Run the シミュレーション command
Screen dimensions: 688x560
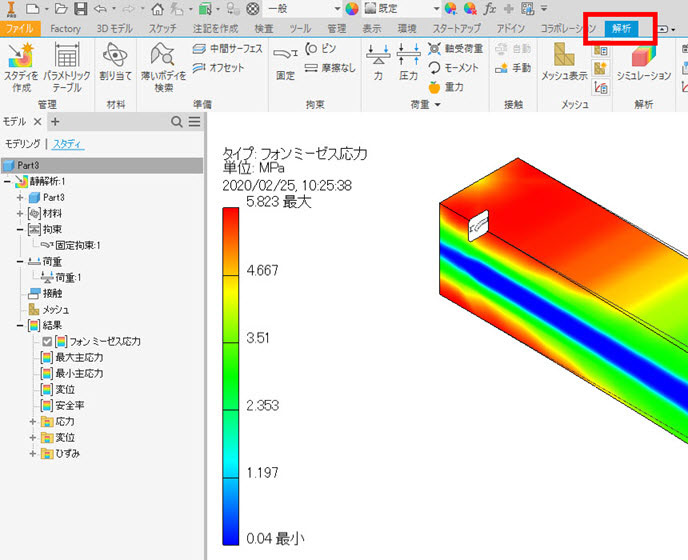coord(644,62)
